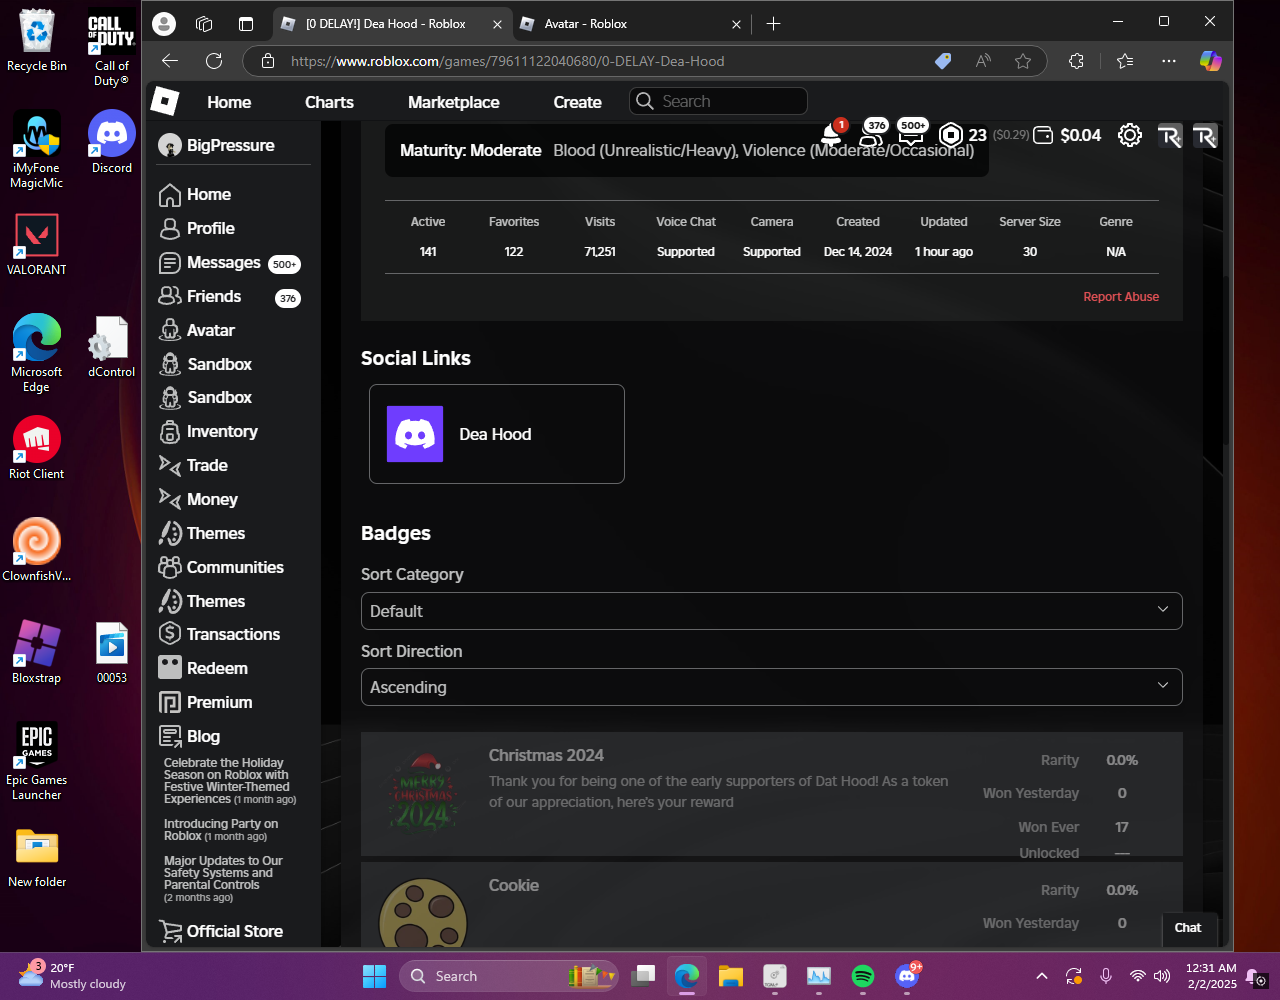This screenshot has width=1280, height=1000.
Task: Click the Roblox logo icon
Action: [165, 101]
